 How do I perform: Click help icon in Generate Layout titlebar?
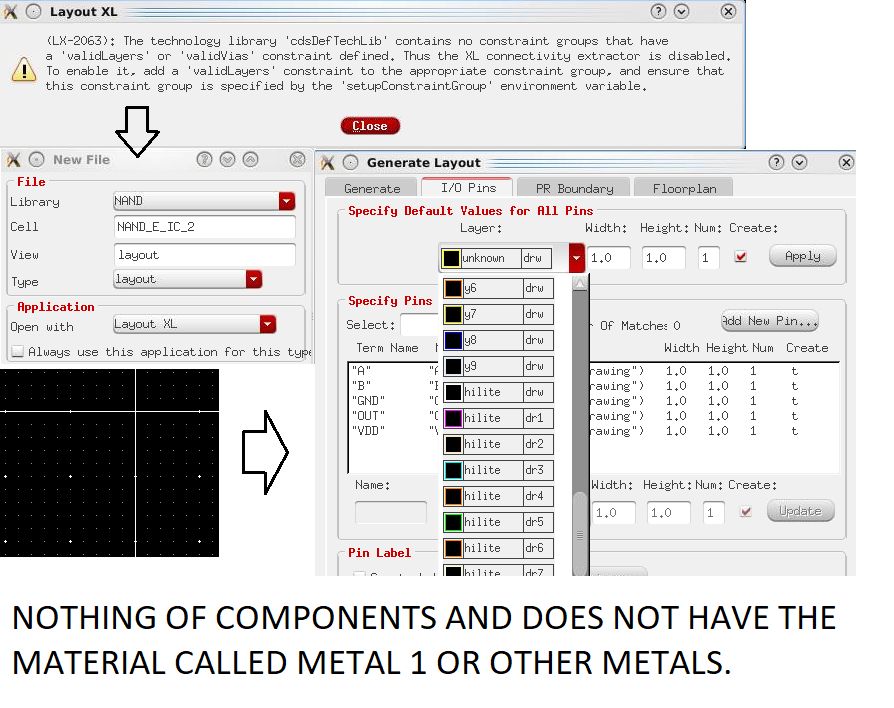(x=776, y=162)
